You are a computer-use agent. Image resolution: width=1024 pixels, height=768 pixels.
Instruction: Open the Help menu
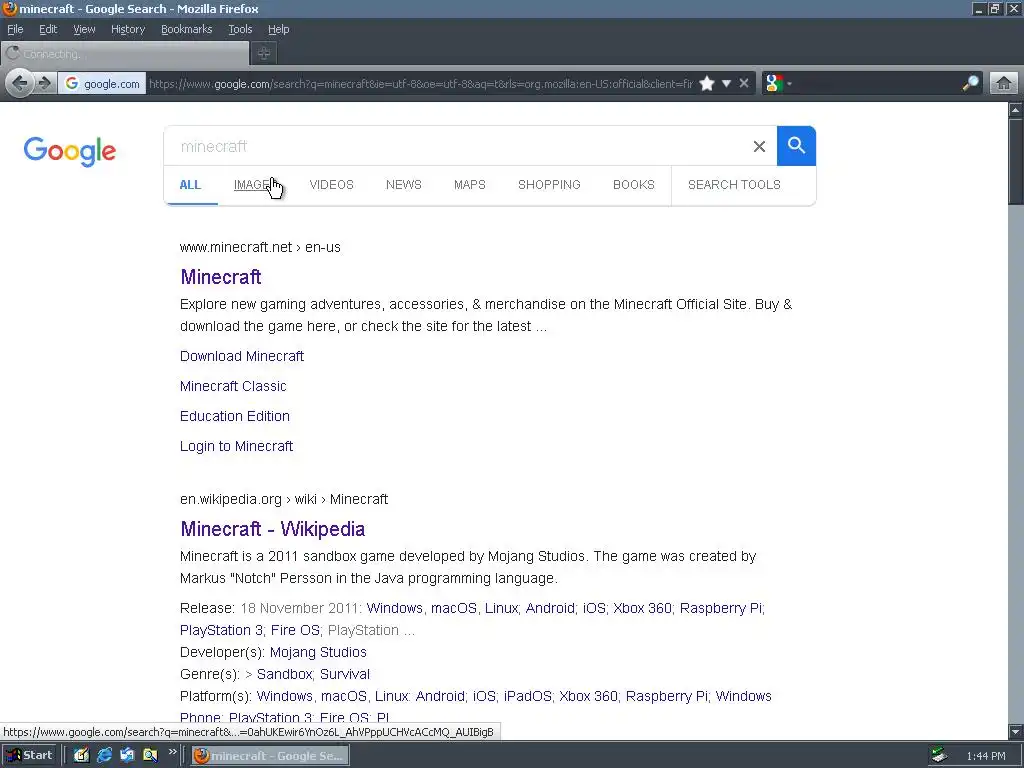[278, 29]
